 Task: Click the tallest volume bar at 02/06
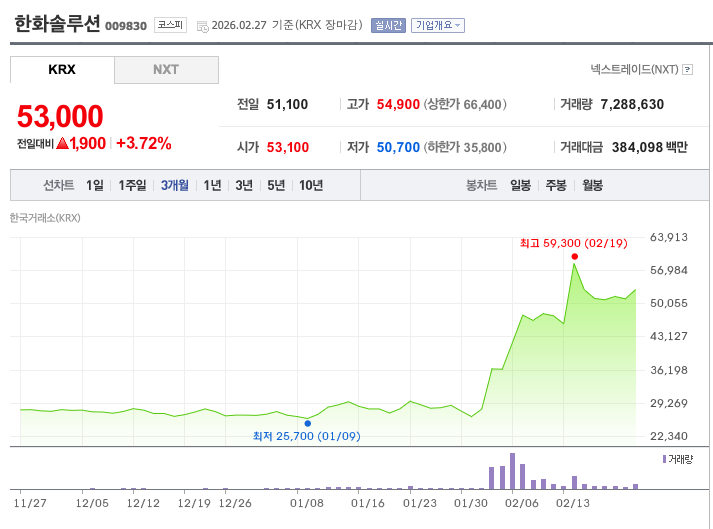coord(512,471)
